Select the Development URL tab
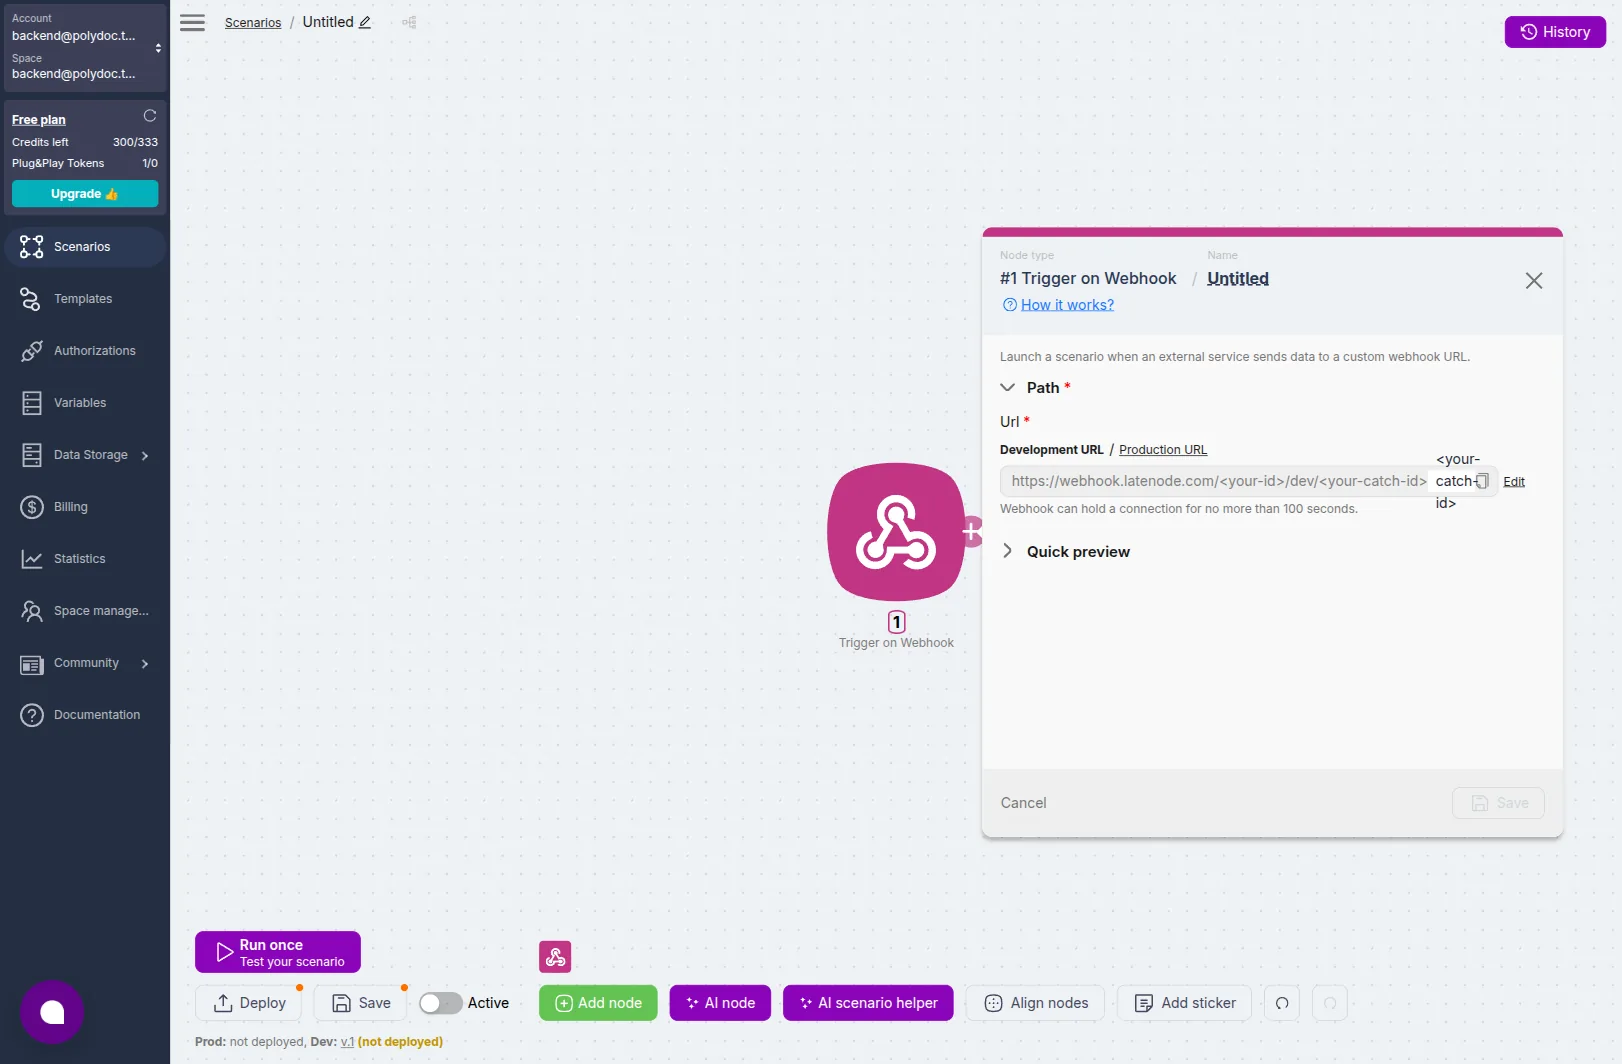1622x1064 pixels. [1052, 450]
